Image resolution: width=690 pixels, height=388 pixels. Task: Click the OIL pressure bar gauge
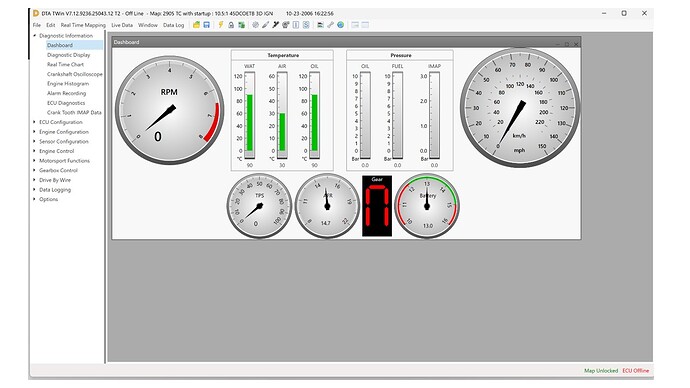pos(365,115)
